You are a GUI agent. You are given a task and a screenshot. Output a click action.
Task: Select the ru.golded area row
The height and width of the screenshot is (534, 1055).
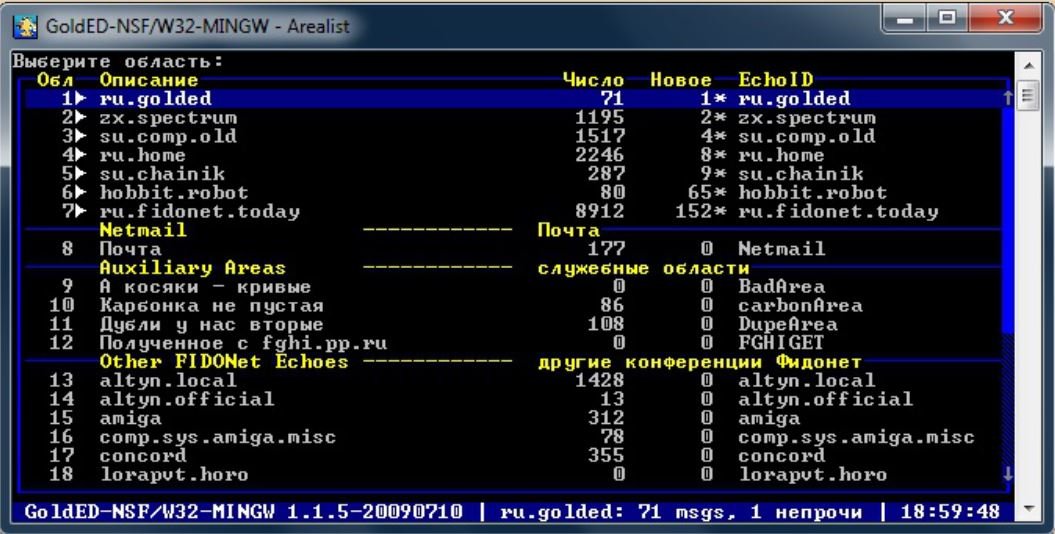pos(514,99)
